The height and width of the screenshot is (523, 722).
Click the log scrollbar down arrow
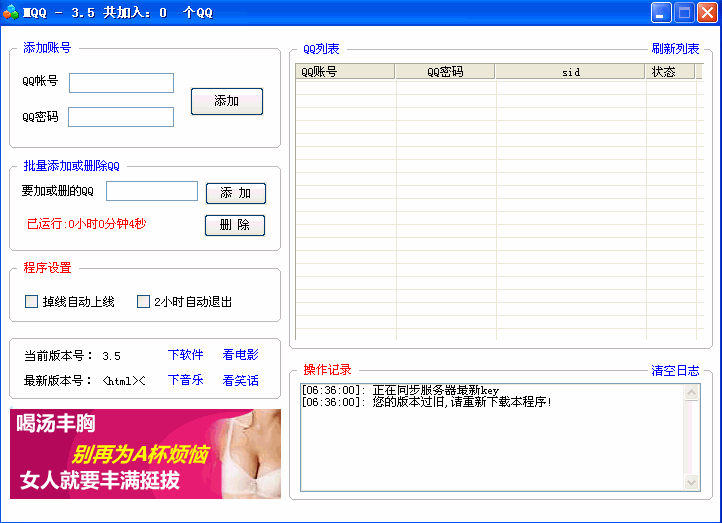point(691,482)
